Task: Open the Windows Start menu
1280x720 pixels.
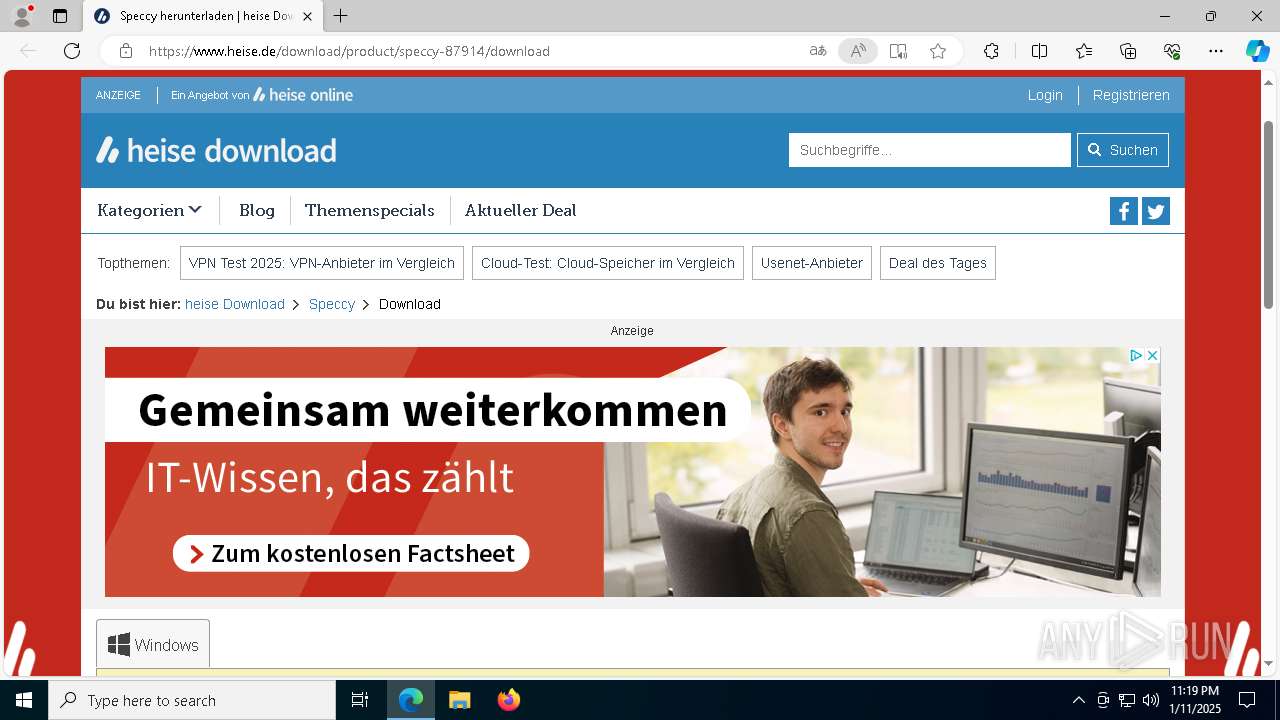Action: [x=24, y=700]
